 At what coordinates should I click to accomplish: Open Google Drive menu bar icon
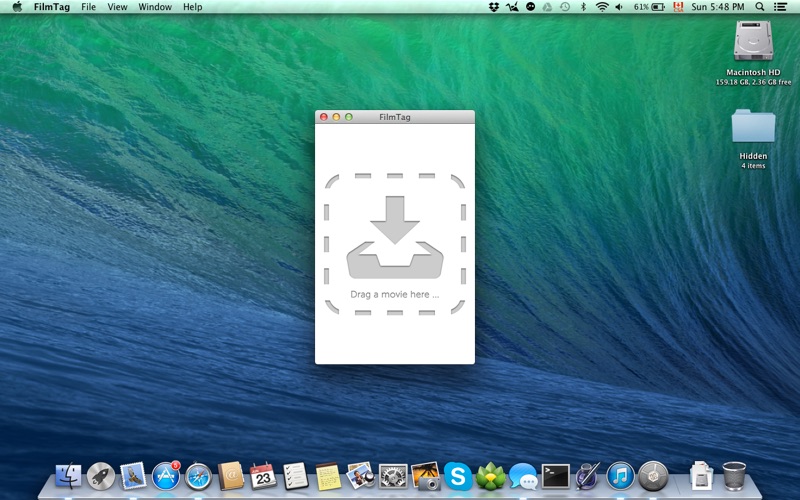547,7
